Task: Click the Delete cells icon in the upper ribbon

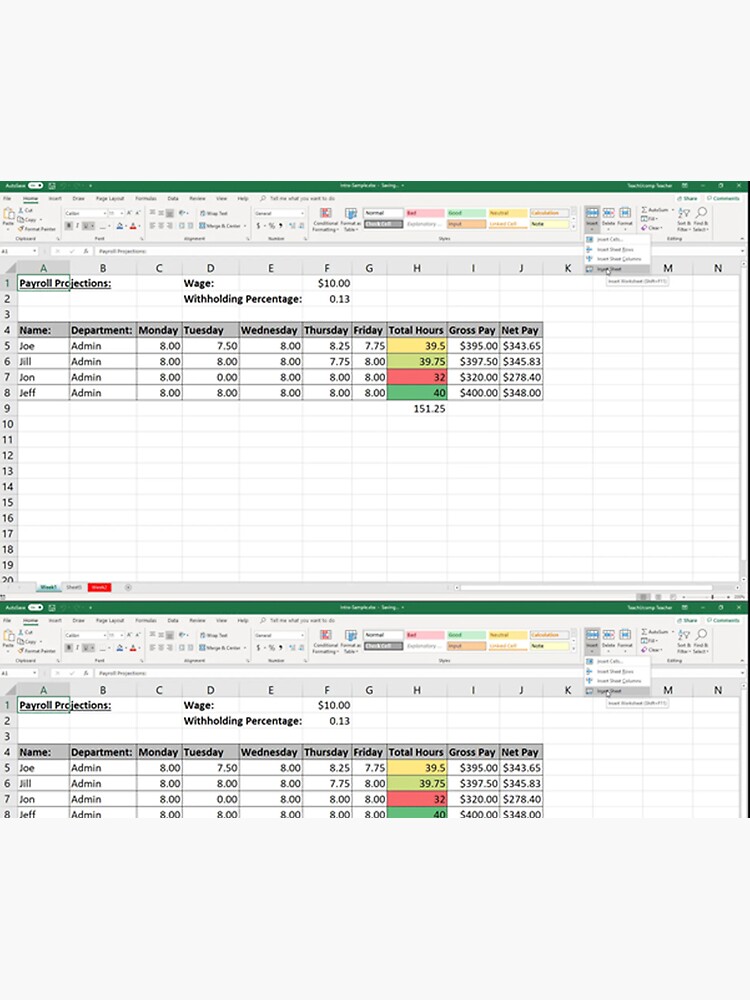Action: (x=609, y=218)
